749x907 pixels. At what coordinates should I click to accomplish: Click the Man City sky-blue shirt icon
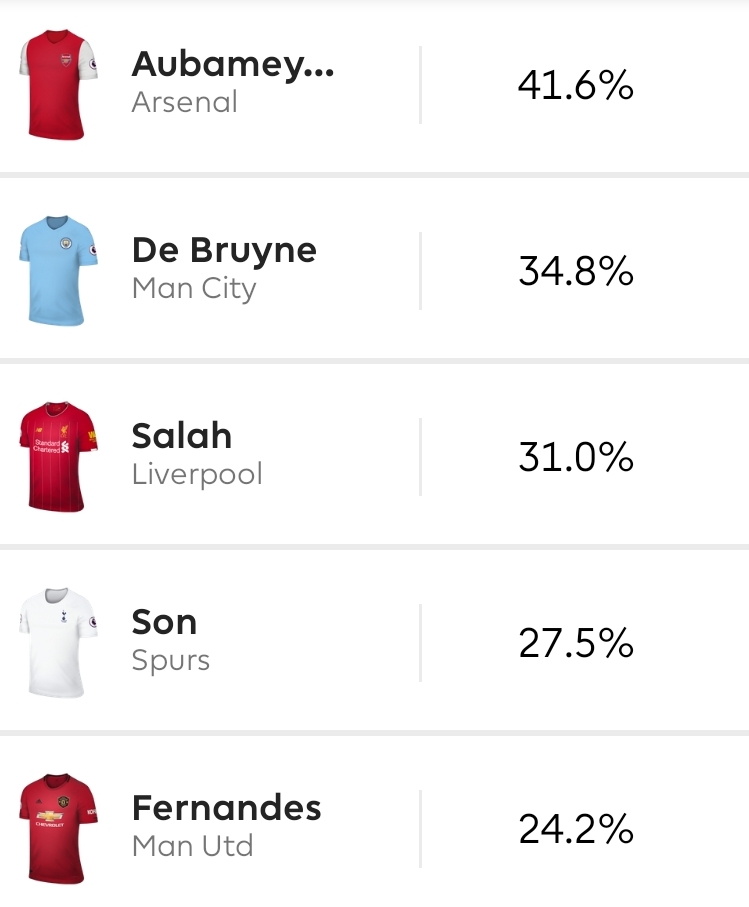point(58,271)
